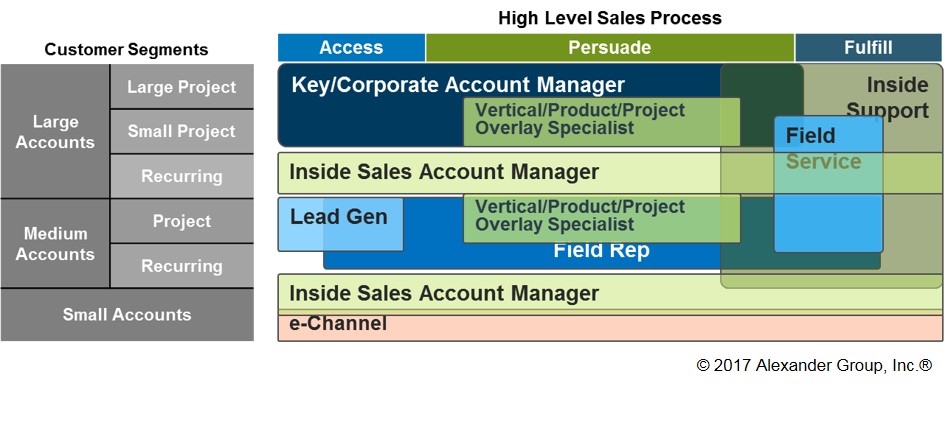Click the Field Service box
This screenshot has height=428, width=948.
coord(828,184)
